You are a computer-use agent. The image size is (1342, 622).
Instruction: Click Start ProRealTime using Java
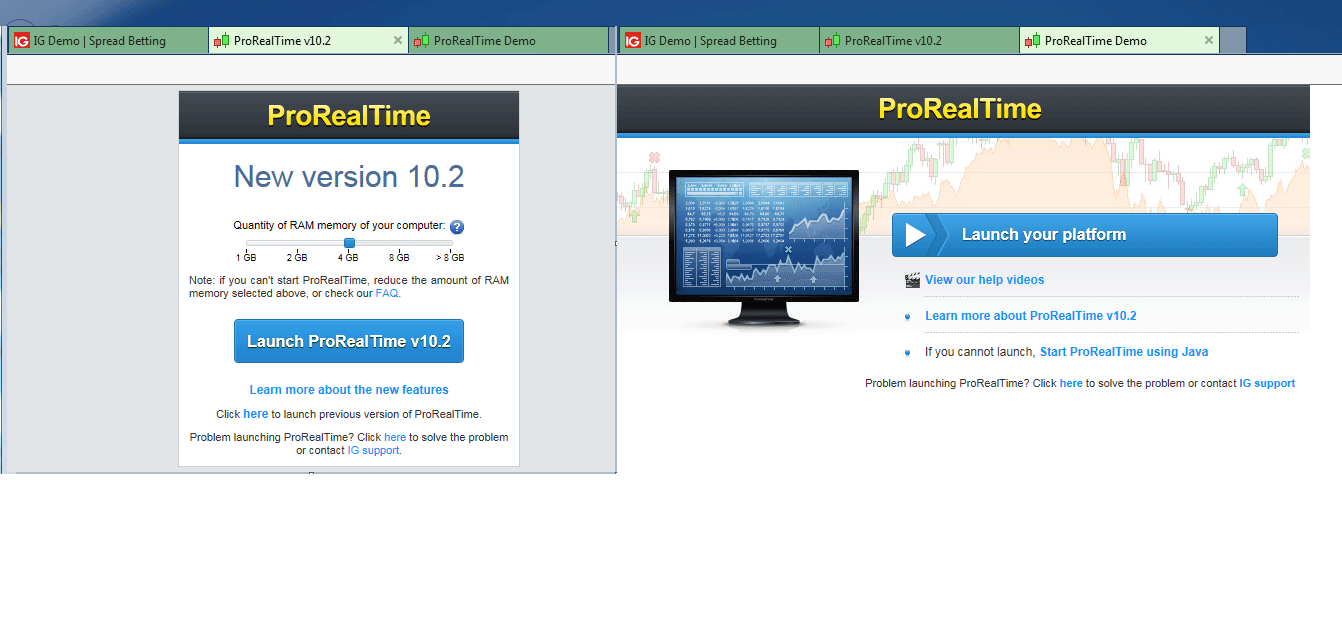pyautogui.click(x=1124, y=351)
